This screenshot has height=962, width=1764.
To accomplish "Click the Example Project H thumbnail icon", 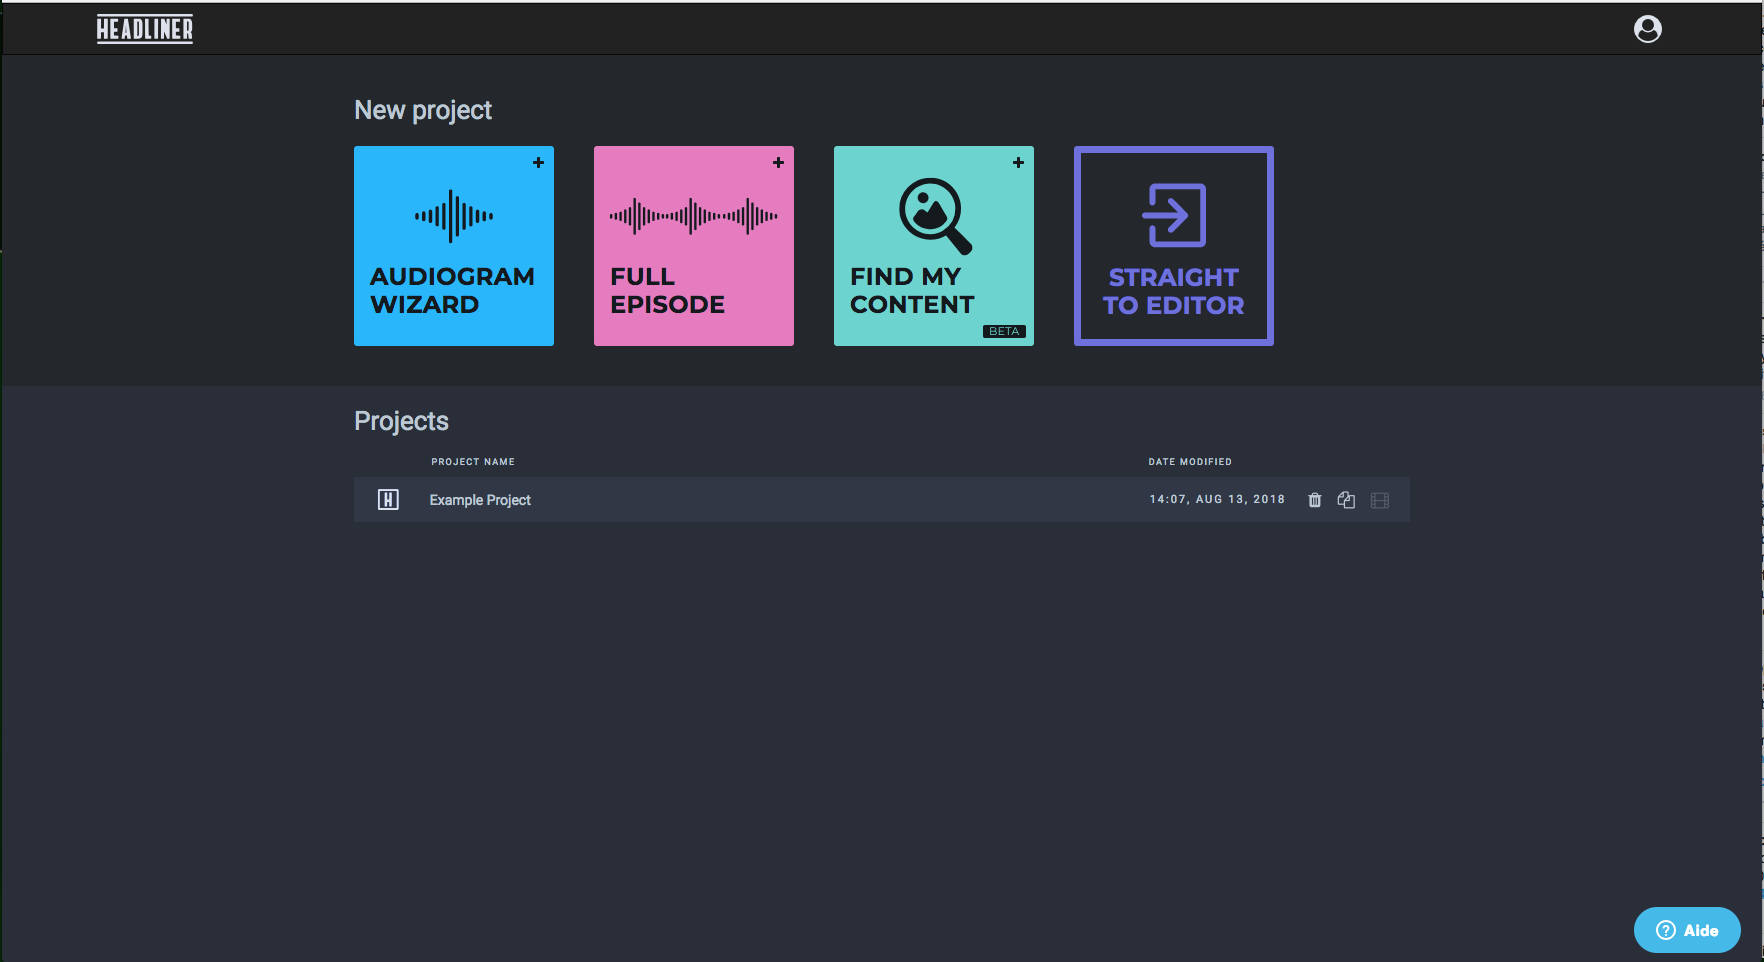I will [388, 499].
